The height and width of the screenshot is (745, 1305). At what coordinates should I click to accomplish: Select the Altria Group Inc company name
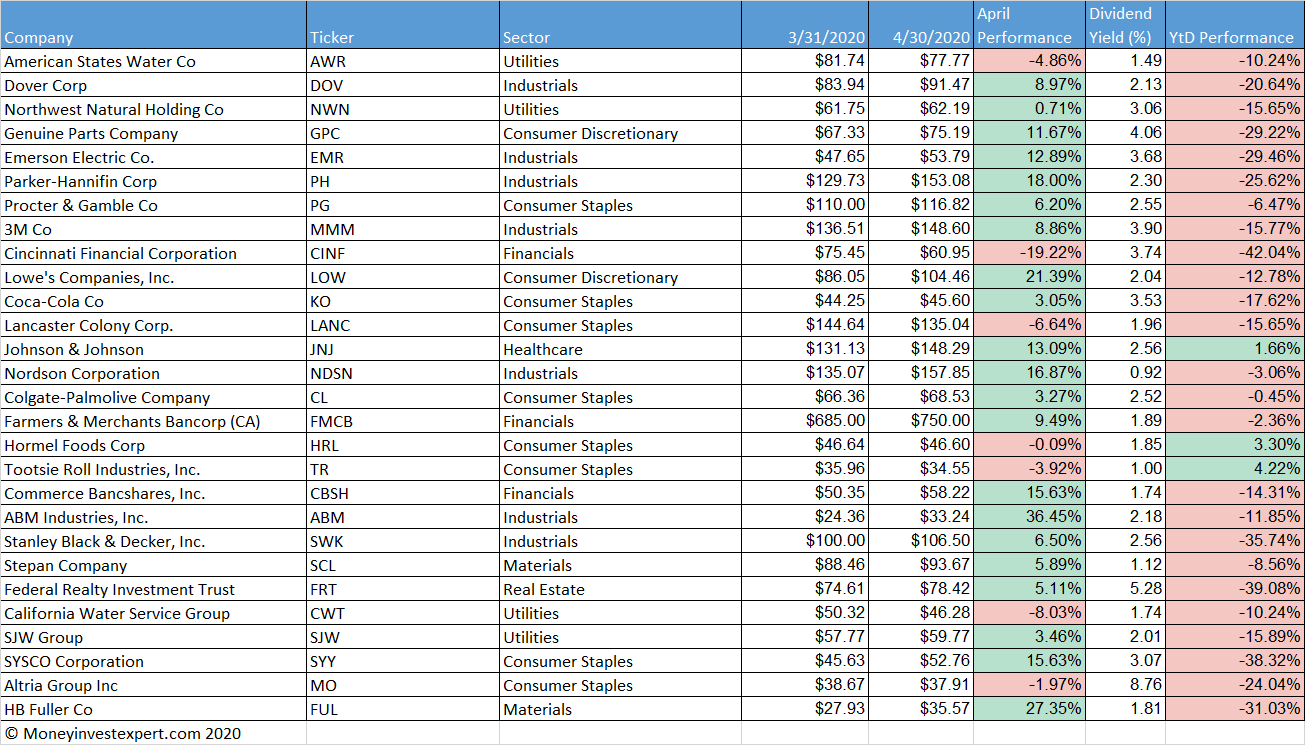[57, 685]
